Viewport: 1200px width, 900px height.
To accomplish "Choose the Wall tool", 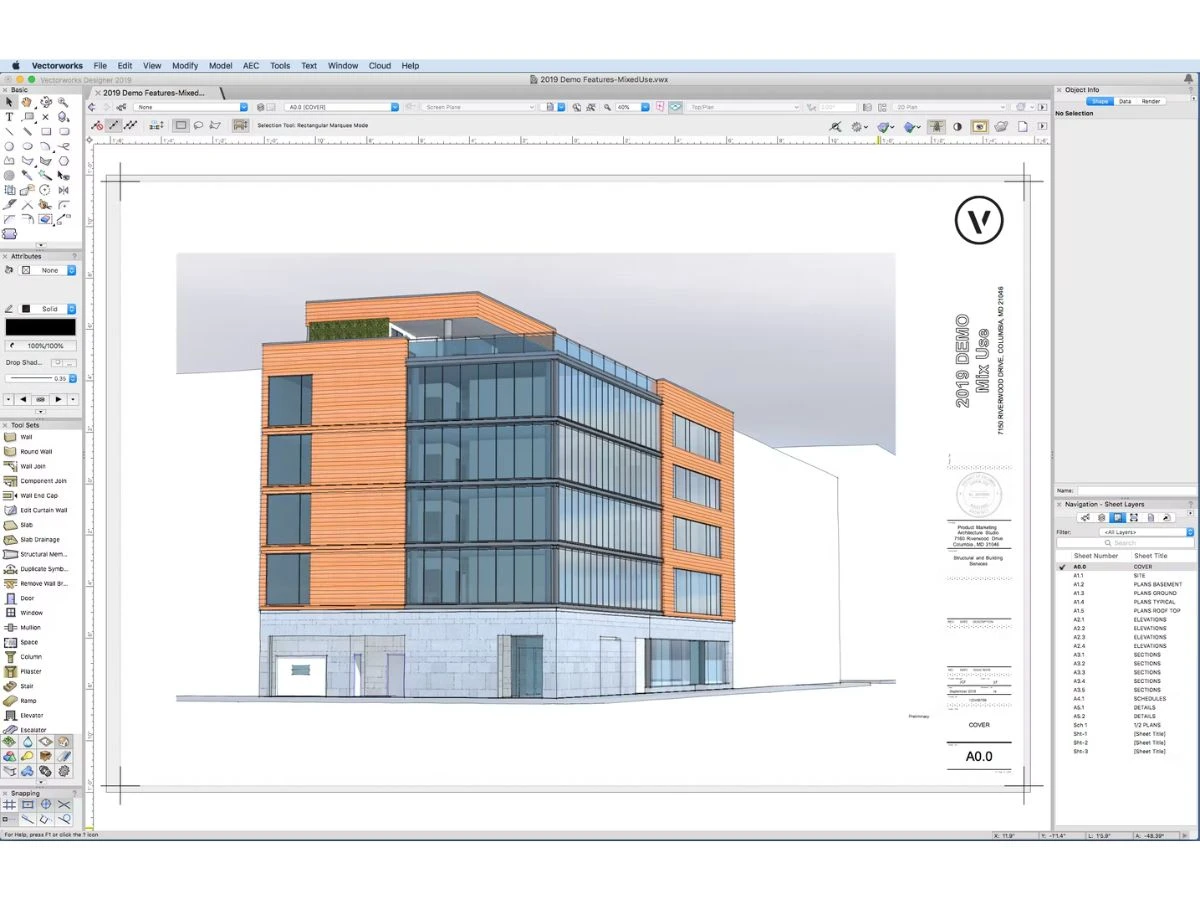I will pyautogui.click(x=27, y=437).
